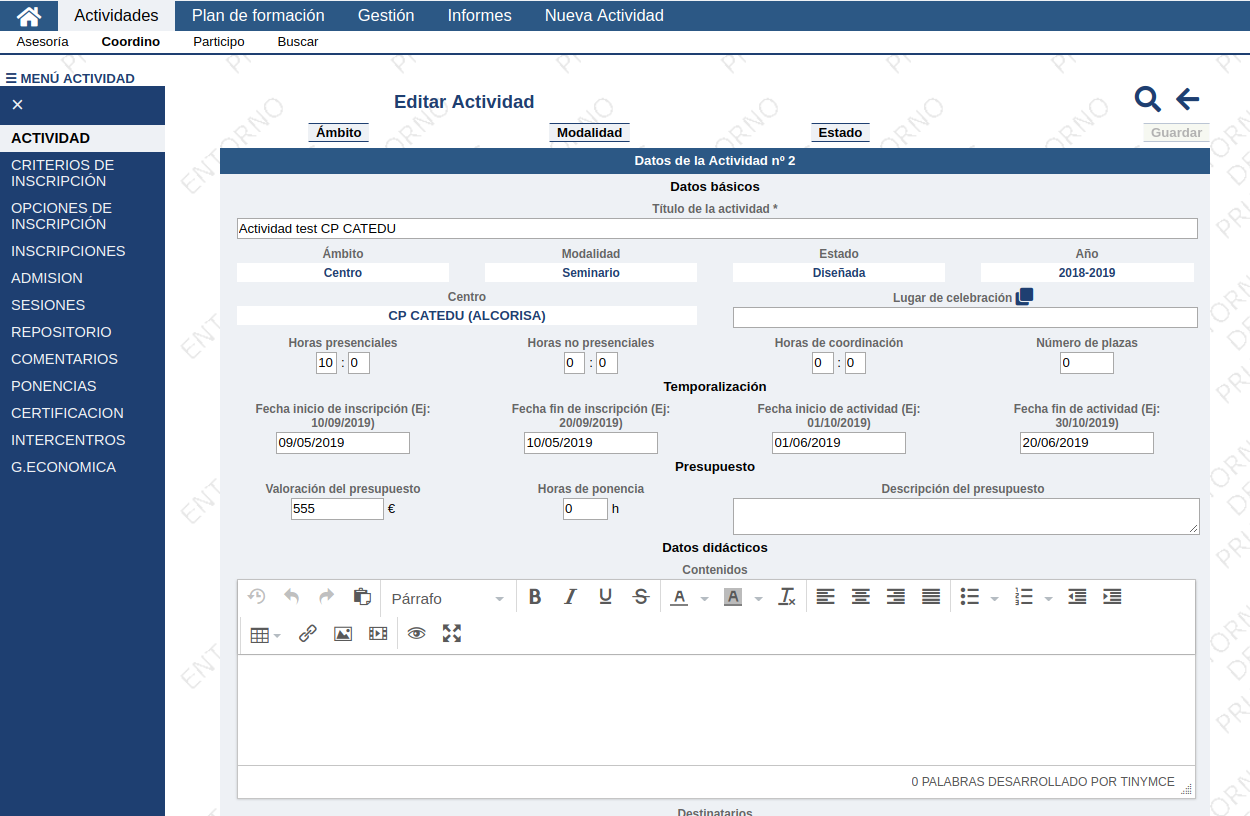
Task: Preview the editor content
Action: (x=417, y=634)
